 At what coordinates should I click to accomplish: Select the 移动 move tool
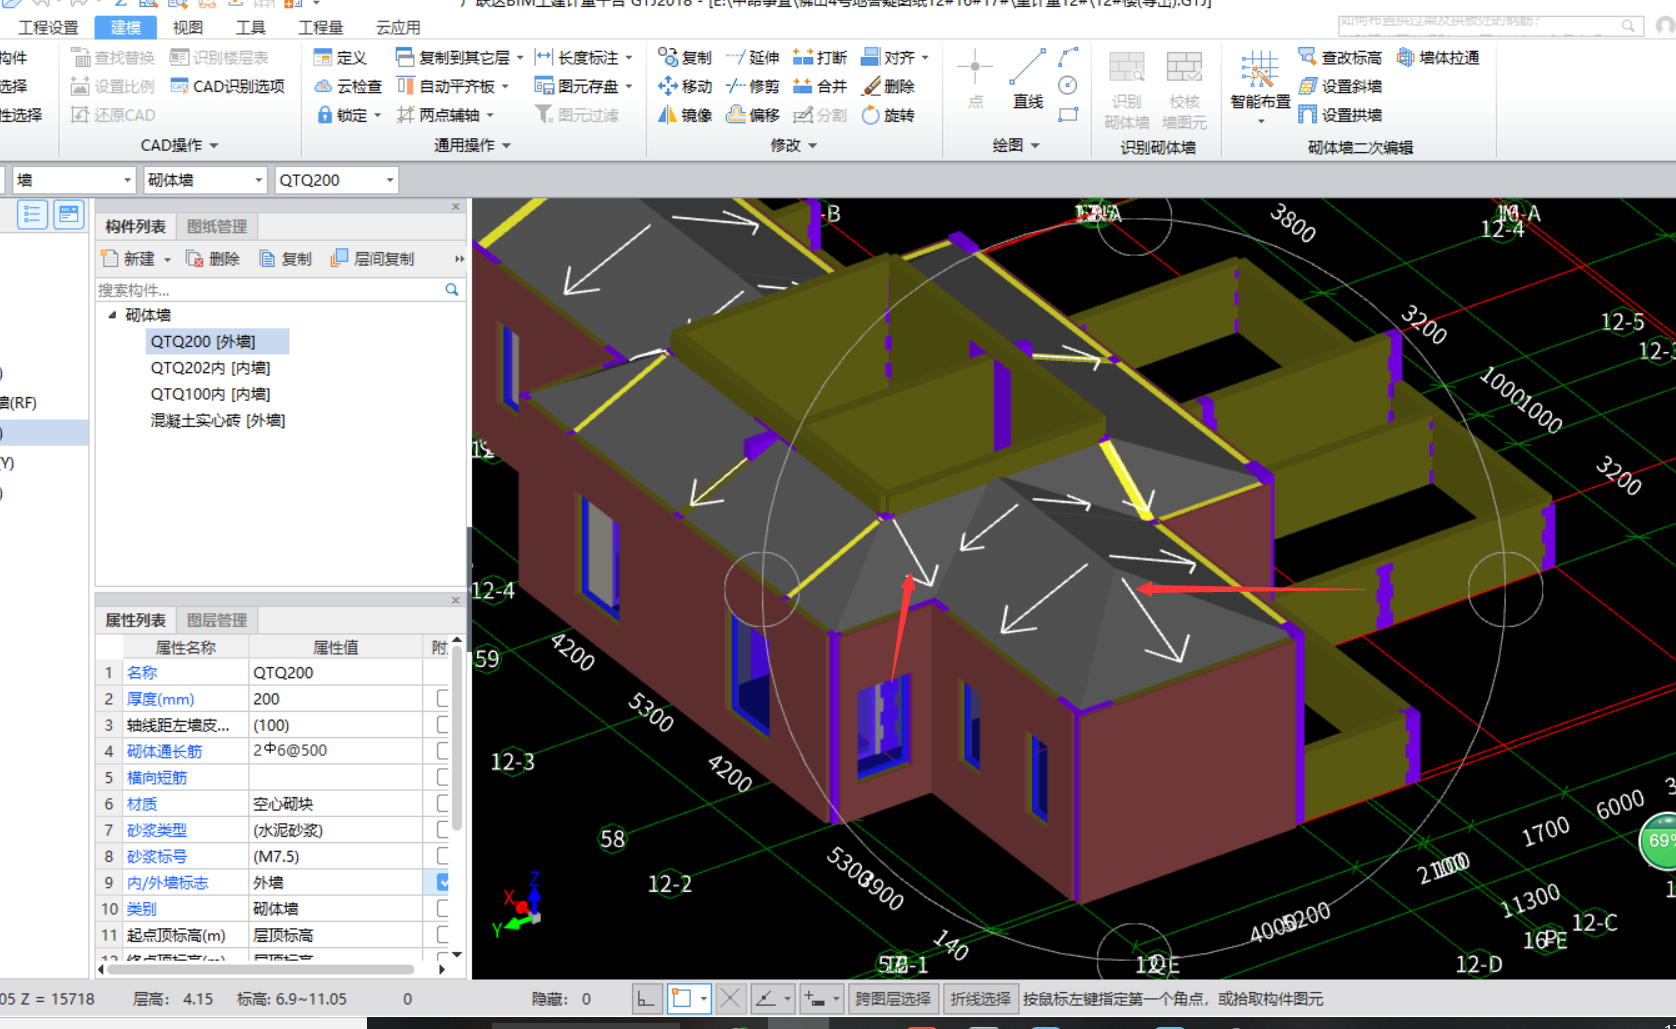pyautogui.click(x=685, y=87)
